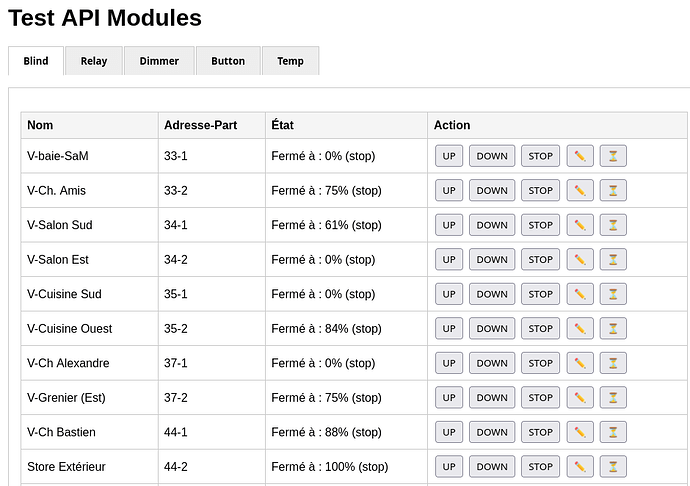Click UP for V-Ch. Amis
690x486 pixels.
click(449, 191)
